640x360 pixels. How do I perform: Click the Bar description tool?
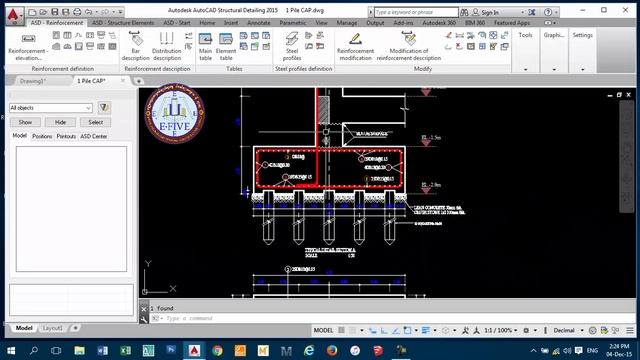coord(136,46)
